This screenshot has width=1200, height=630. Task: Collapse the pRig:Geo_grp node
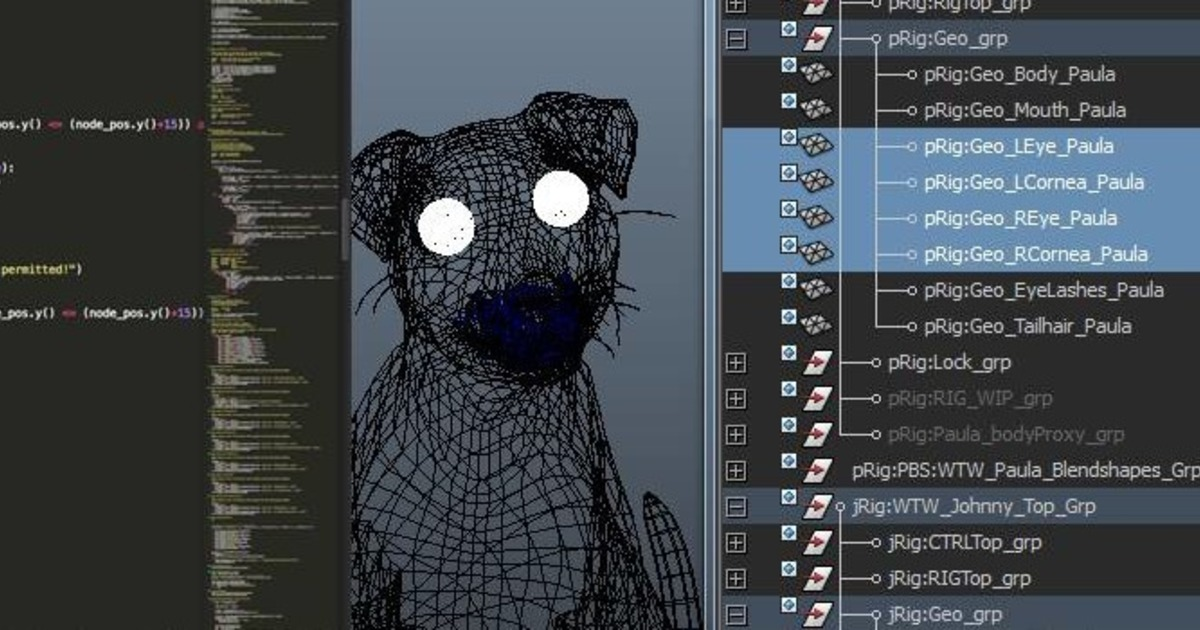(x=736, y=39)
